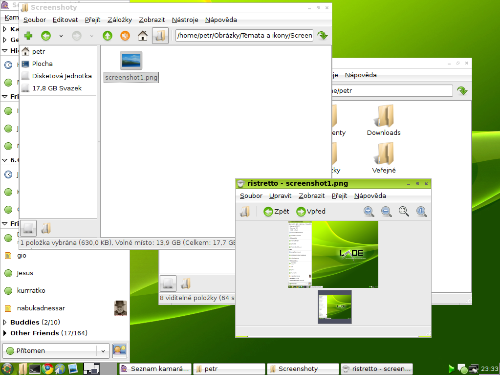This screenshot has height=375, width=500.
Task: Click zoom to fit magnifier in ristretto
Action: pyautogui.click(x=404, y=211)
